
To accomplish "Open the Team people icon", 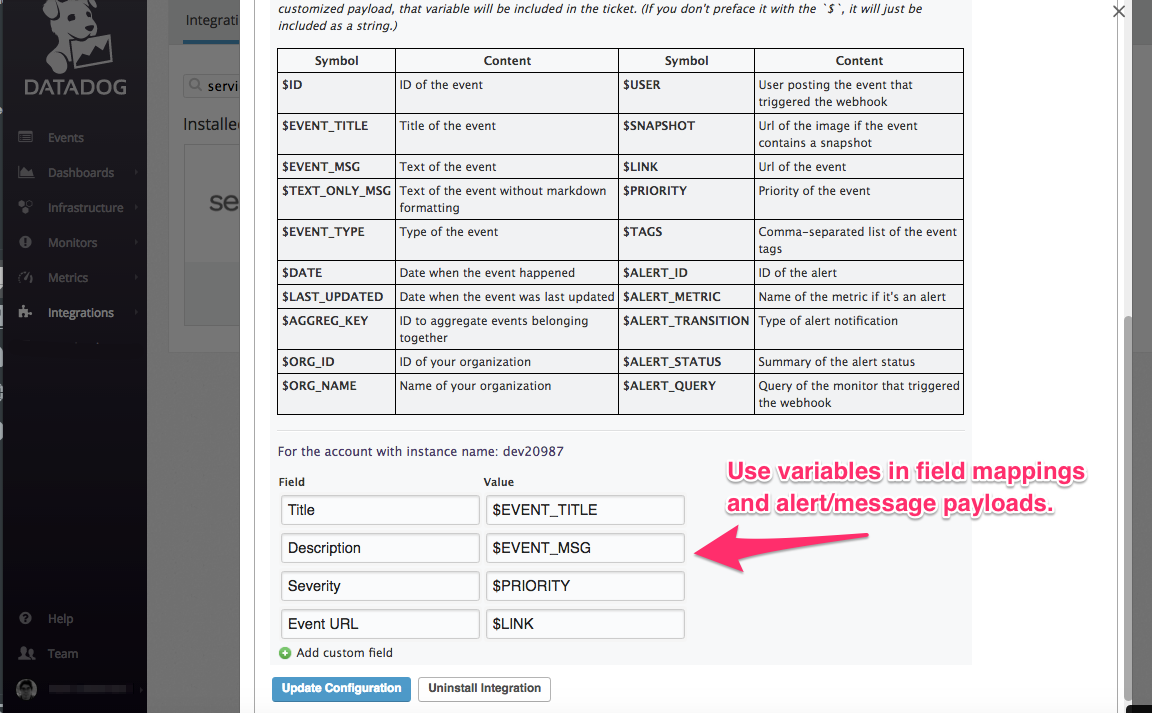I will coord(26,654).
